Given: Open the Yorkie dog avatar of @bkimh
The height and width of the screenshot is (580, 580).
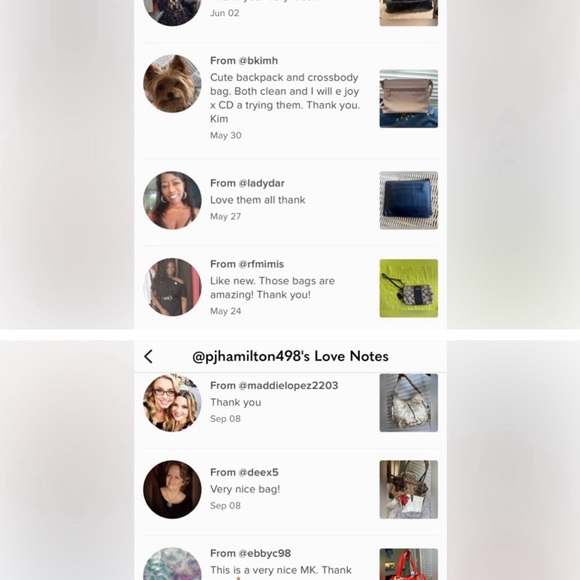Looking at the screenshot, I should 172,84.
